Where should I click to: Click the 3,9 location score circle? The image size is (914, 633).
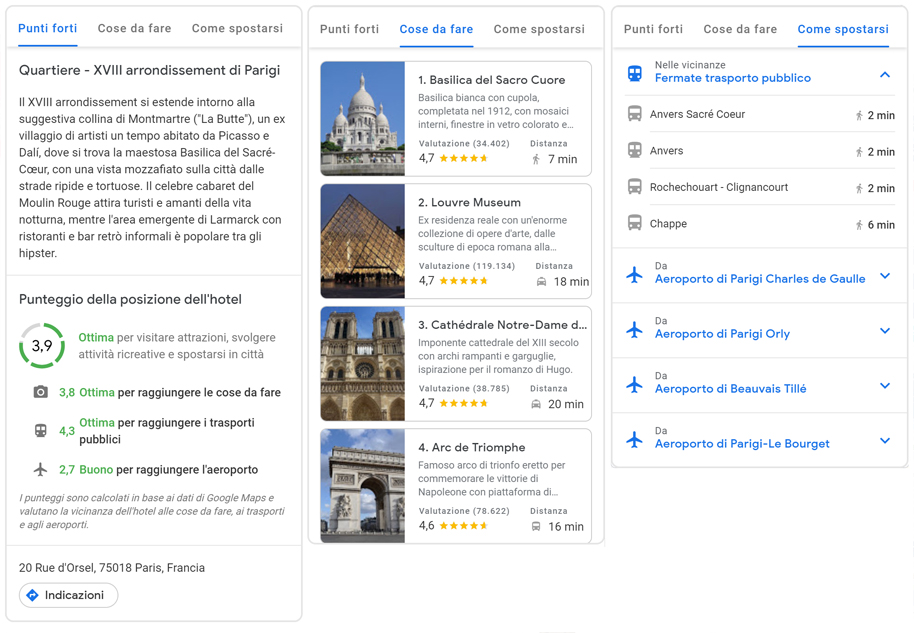pos(41,346)
